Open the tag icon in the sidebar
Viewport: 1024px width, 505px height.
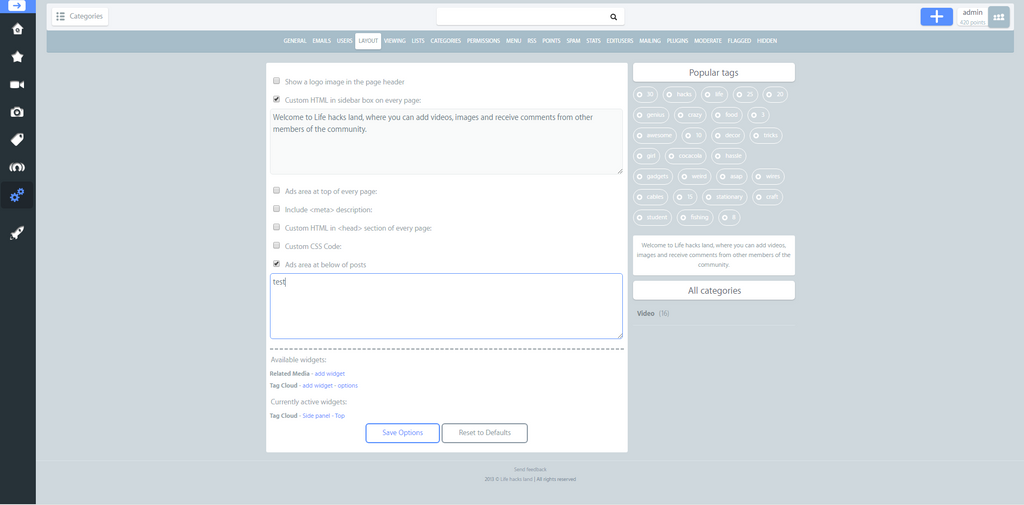(17, 140)
